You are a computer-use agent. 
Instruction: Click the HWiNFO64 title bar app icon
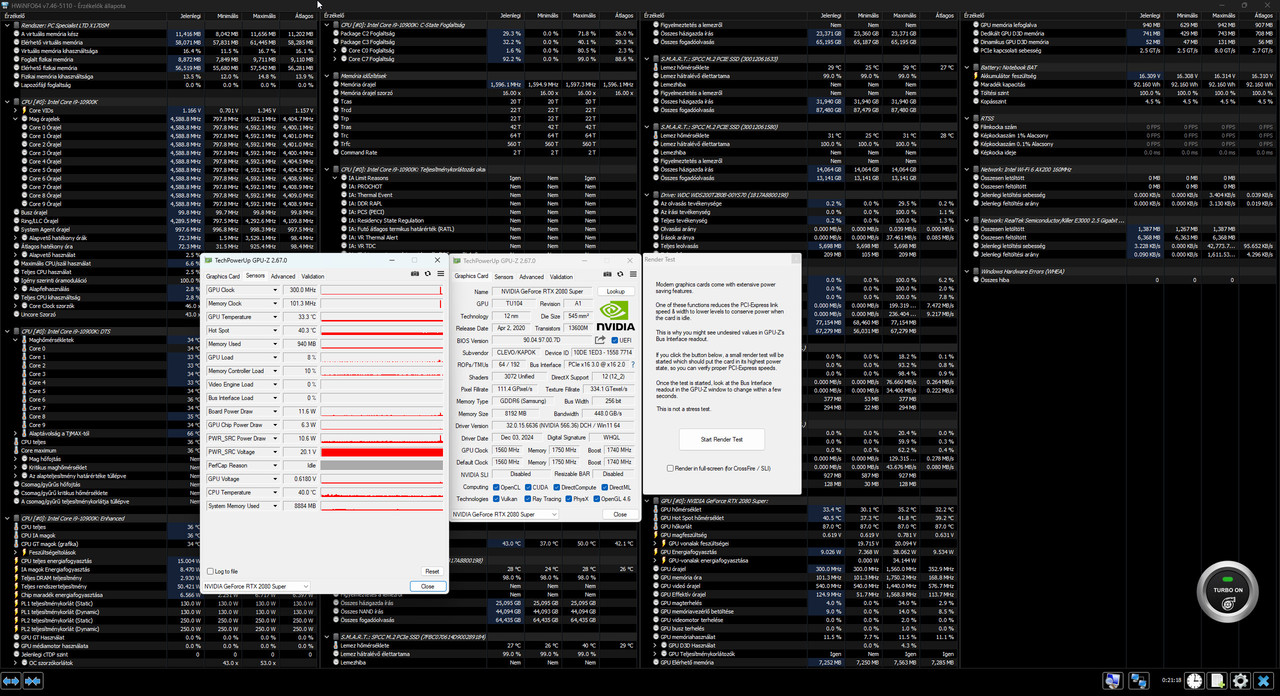6,5
